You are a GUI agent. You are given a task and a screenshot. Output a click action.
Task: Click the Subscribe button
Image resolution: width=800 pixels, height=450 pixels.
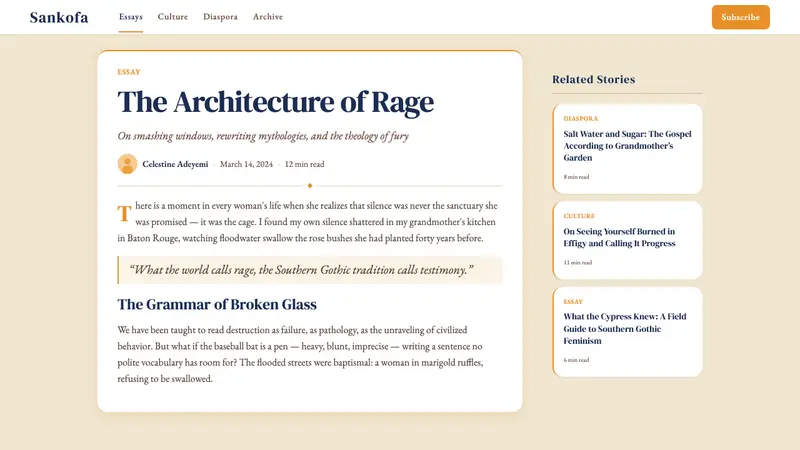click(x=740, y=17)
